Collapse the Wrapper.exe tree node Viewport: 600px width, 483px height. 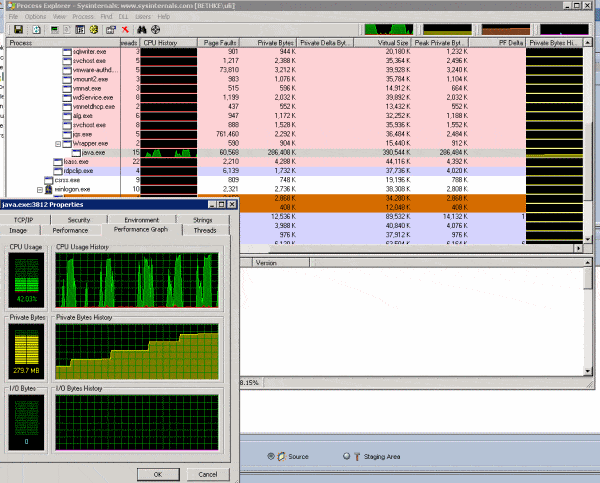pos(58,144)
